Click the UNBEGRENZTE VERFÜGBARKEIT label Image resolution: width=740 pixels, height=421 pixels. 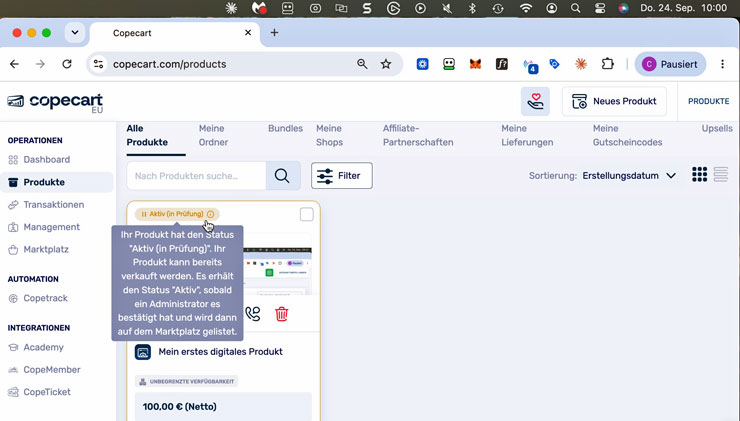click(186, 381)
